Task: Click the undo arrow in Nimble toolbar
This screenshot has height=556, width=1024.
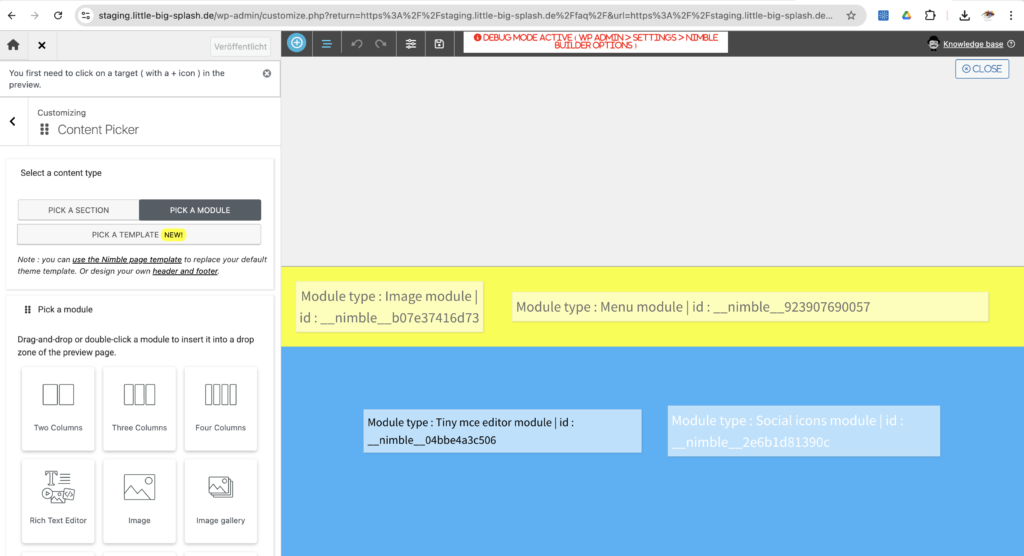Action: [x=358, y=44]
